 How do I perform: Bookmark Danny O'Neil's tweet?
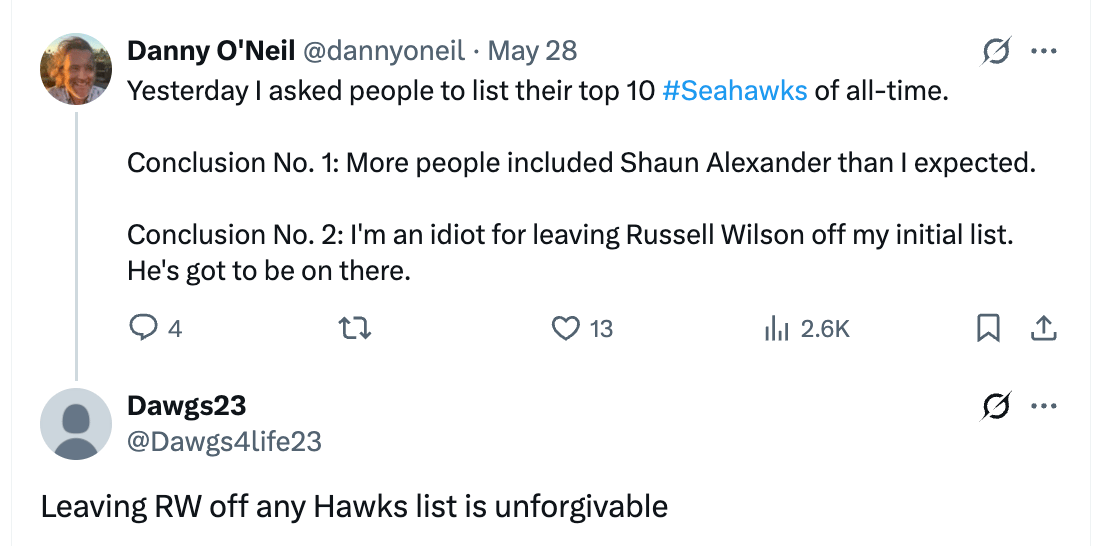pos(988,328)
